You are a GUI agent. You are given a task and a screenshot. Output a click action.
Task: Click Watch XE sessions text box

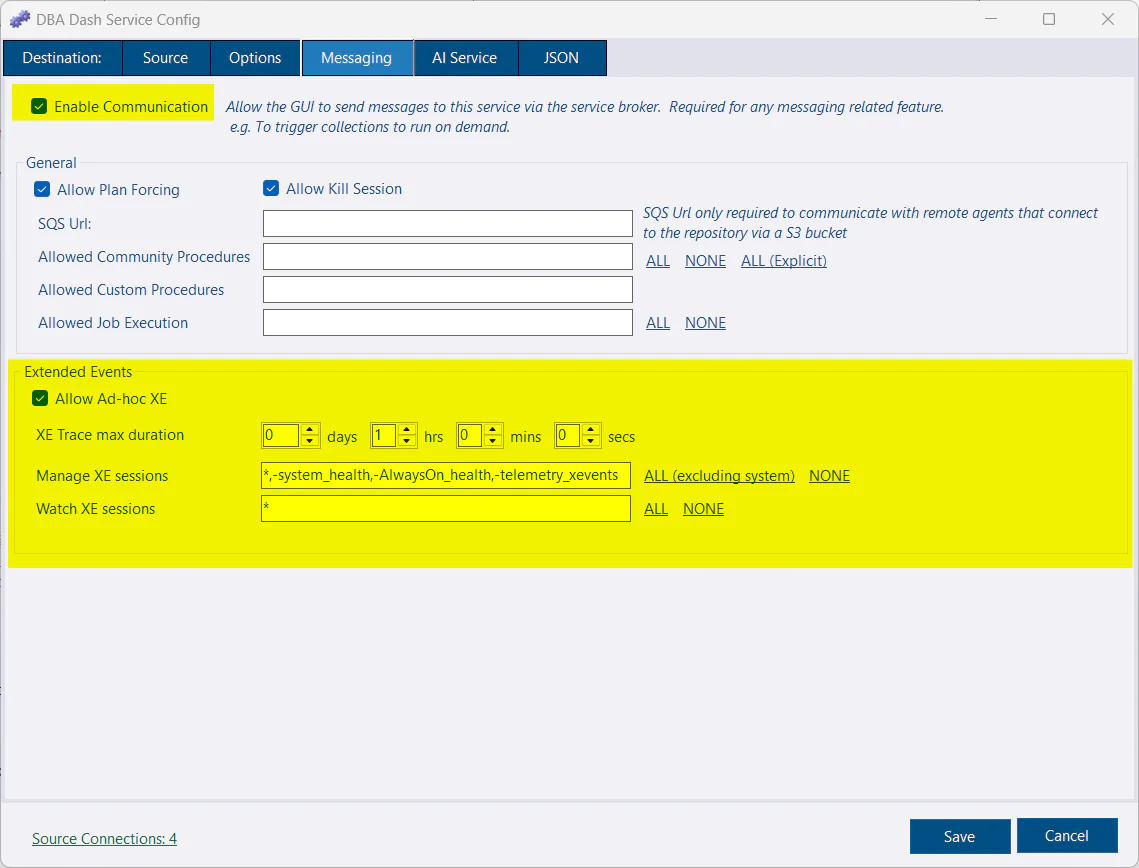[x=446, y=508]
